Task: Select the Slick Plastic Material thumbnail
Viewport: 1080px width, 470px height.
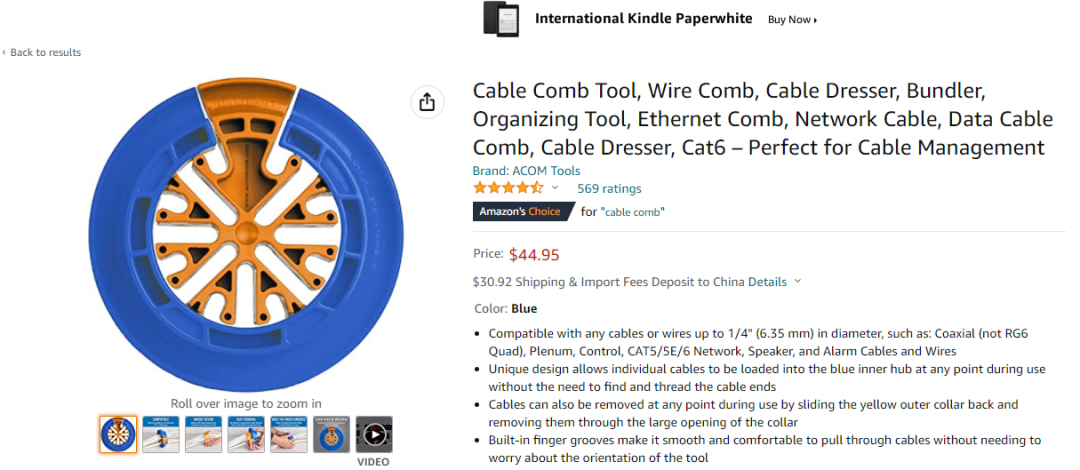Action: click(332, 435)
